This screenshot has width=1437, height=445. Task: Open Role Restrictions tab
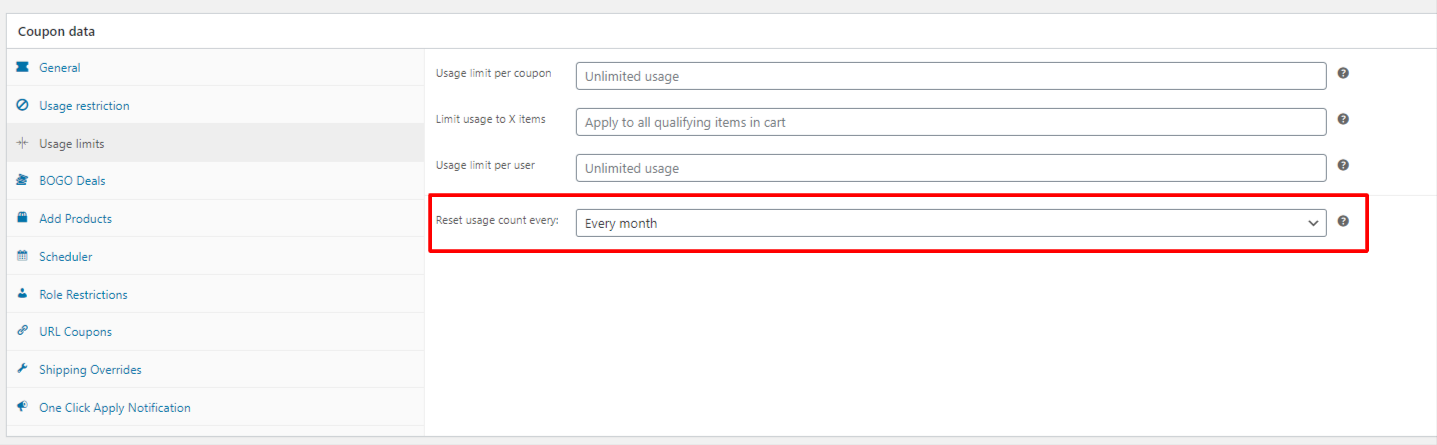[x=216, y=294]
